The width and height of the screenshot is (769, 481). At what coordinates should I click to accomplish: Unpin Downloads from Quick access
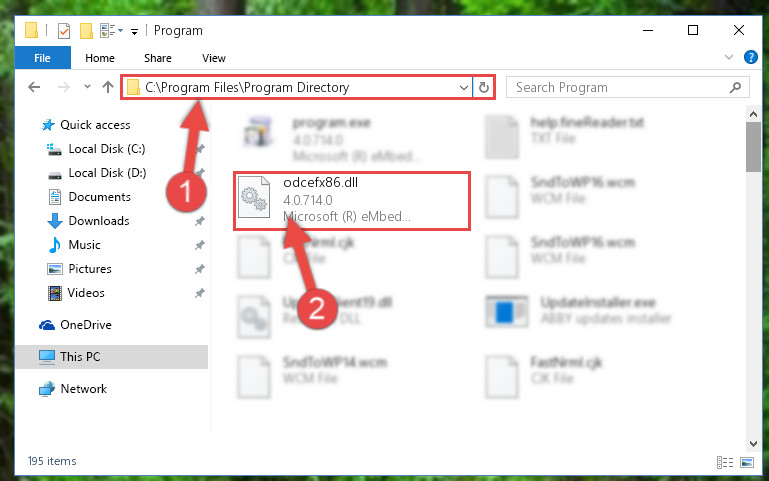[200, 221]
